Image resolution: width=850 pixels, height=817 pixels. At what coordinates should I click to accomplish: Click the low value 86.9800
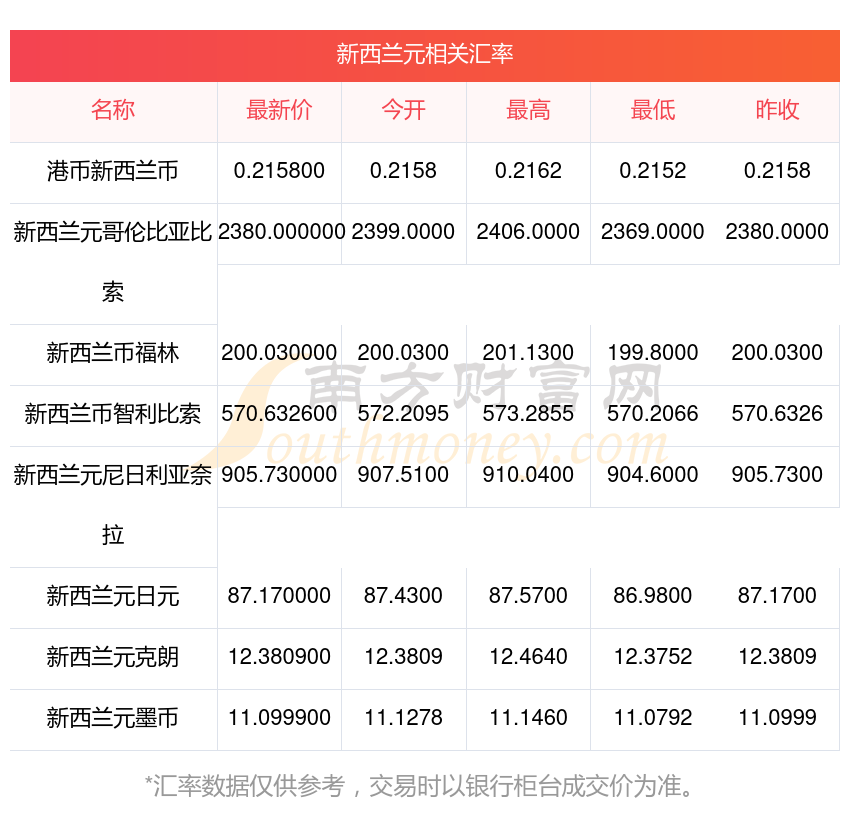coord(653,596)
